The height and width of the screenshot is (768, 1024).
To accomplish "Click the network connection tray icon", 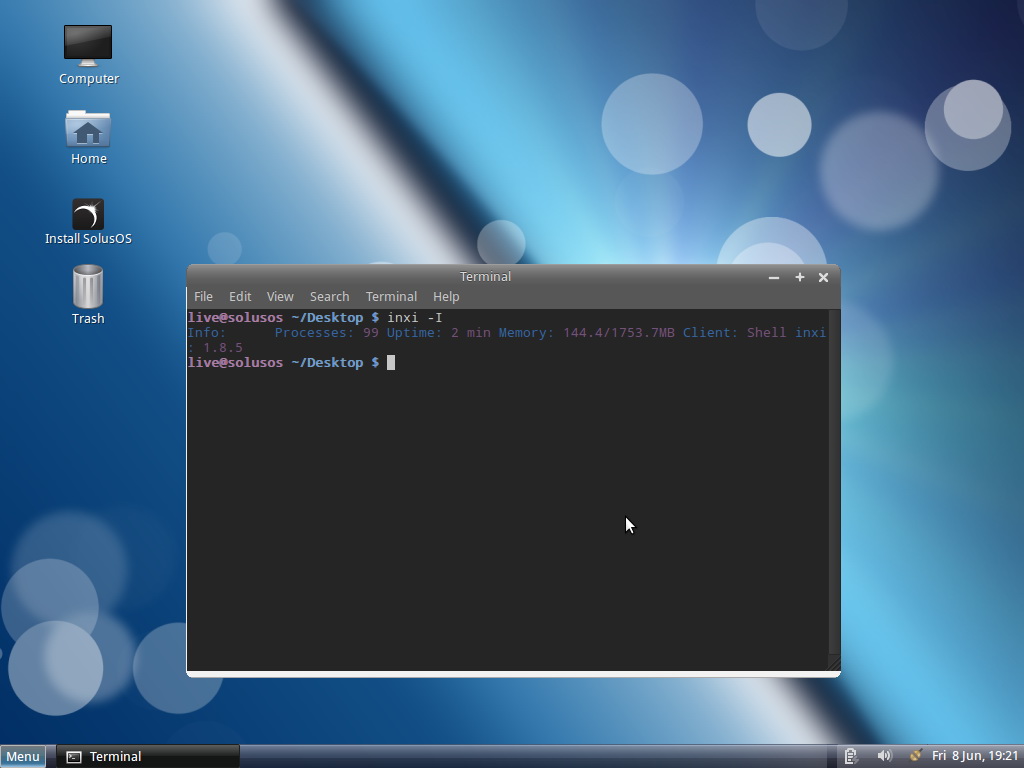I will tap(914, 756).
